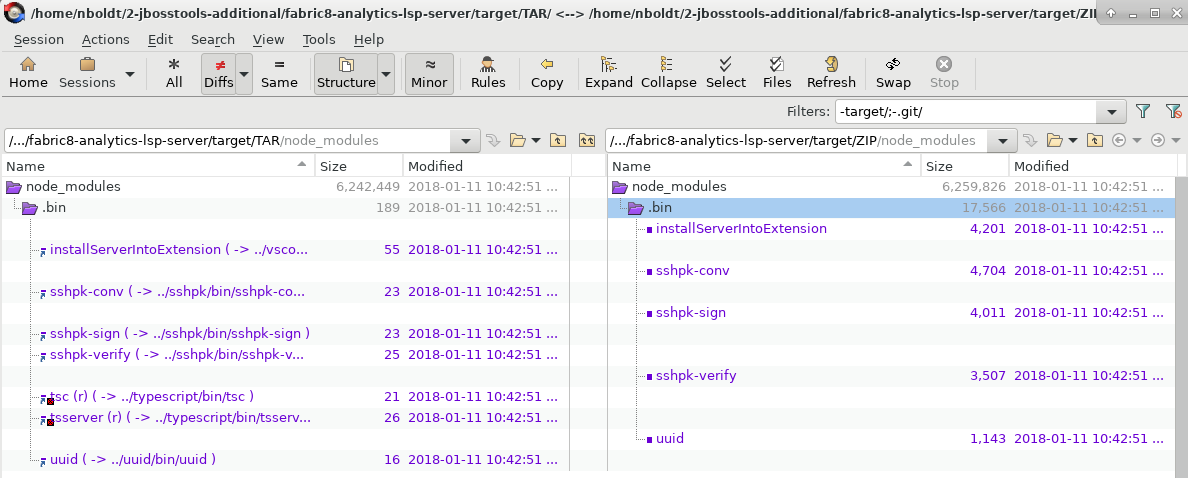Toggle the suppress filters funnel icon

point(1173,111)
